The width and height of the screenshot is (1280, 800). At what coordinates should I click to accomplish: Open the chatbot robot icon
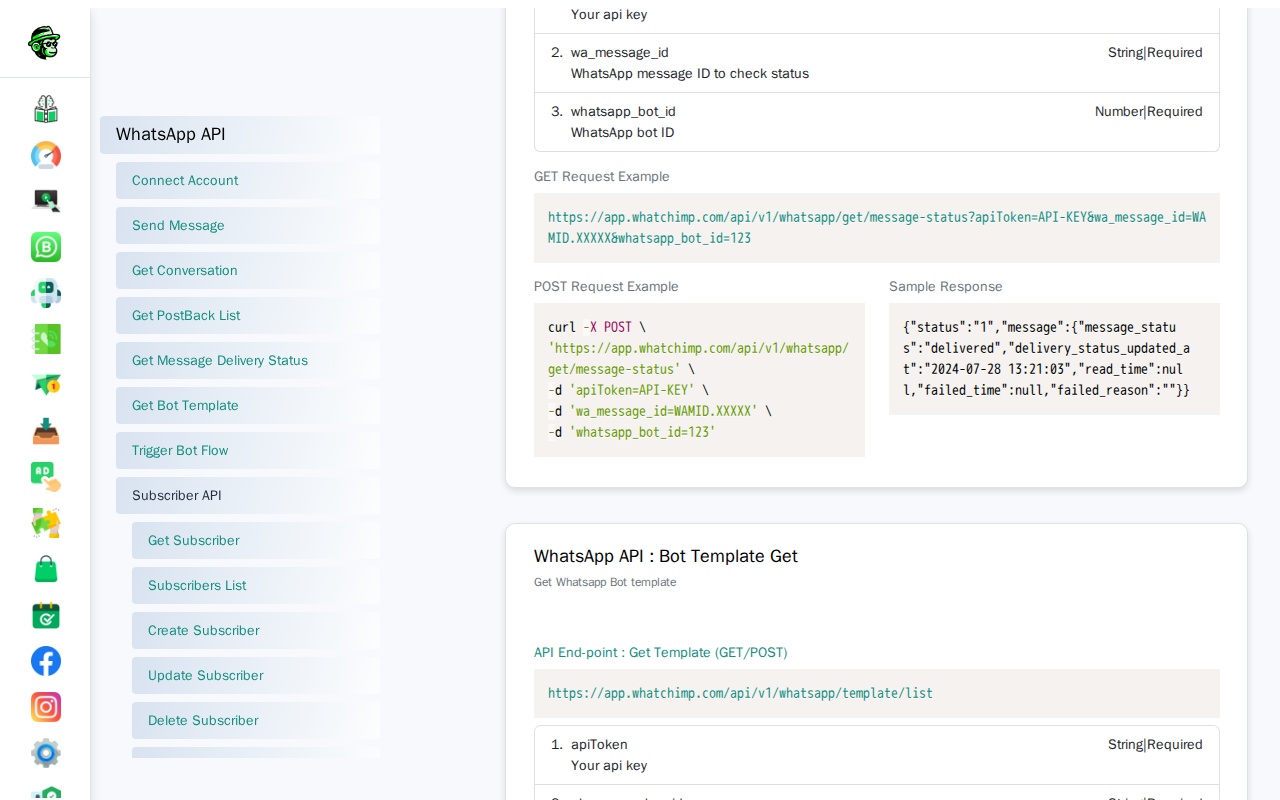46,293
